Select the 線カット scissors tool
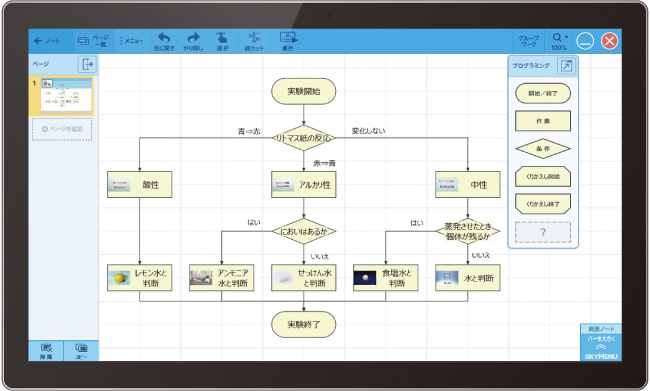This screenshot has width=650, height=391. (x=254, y=41)
